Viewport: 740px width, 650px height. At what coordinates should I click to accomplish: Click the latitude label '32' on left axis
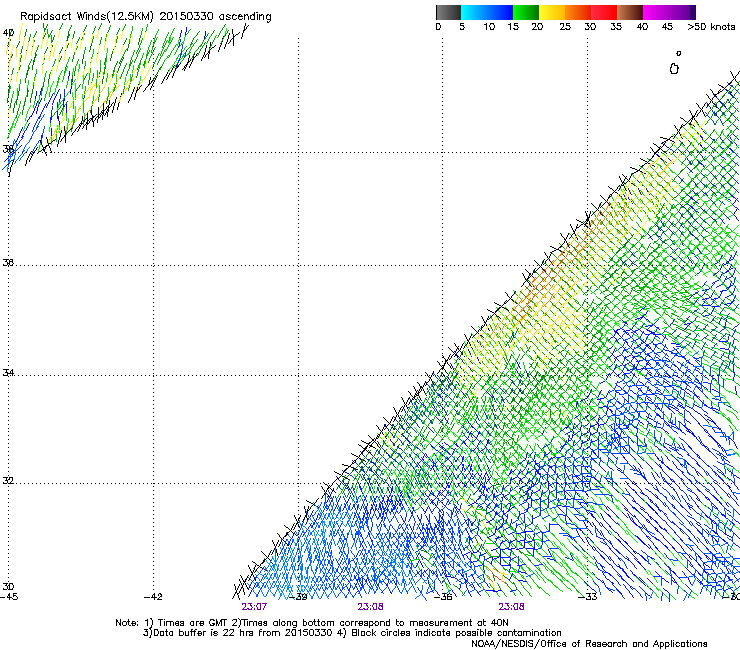[8, 481]
